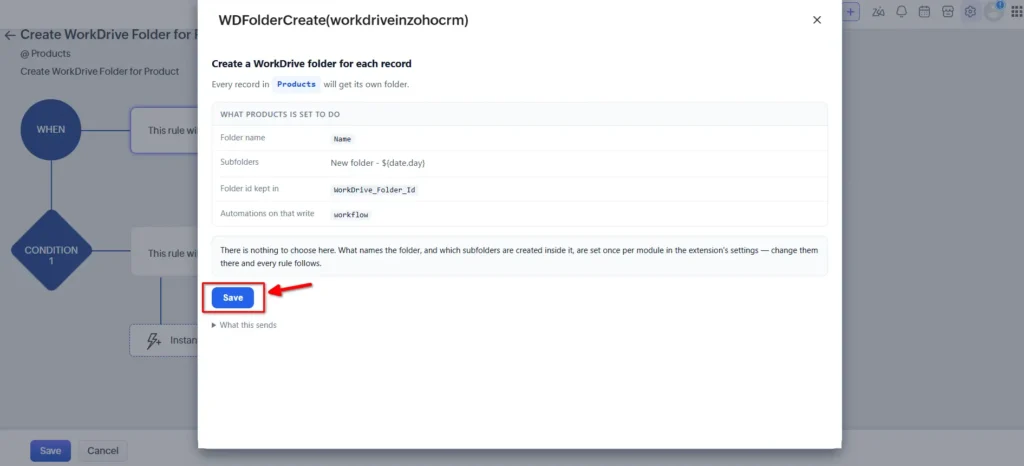Screen dimensions: 1024x466
Task: Open the settings gear icon
Action: click(970, 12)
